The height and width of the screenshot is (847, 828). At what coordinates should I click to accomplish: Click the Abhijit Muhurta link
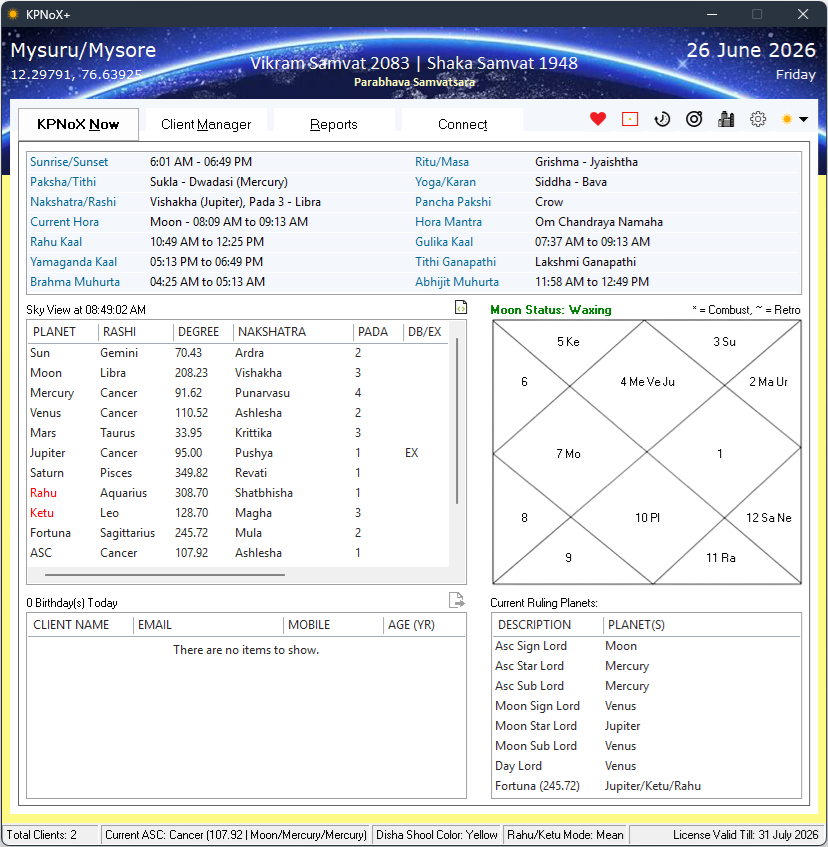[457, 282]
